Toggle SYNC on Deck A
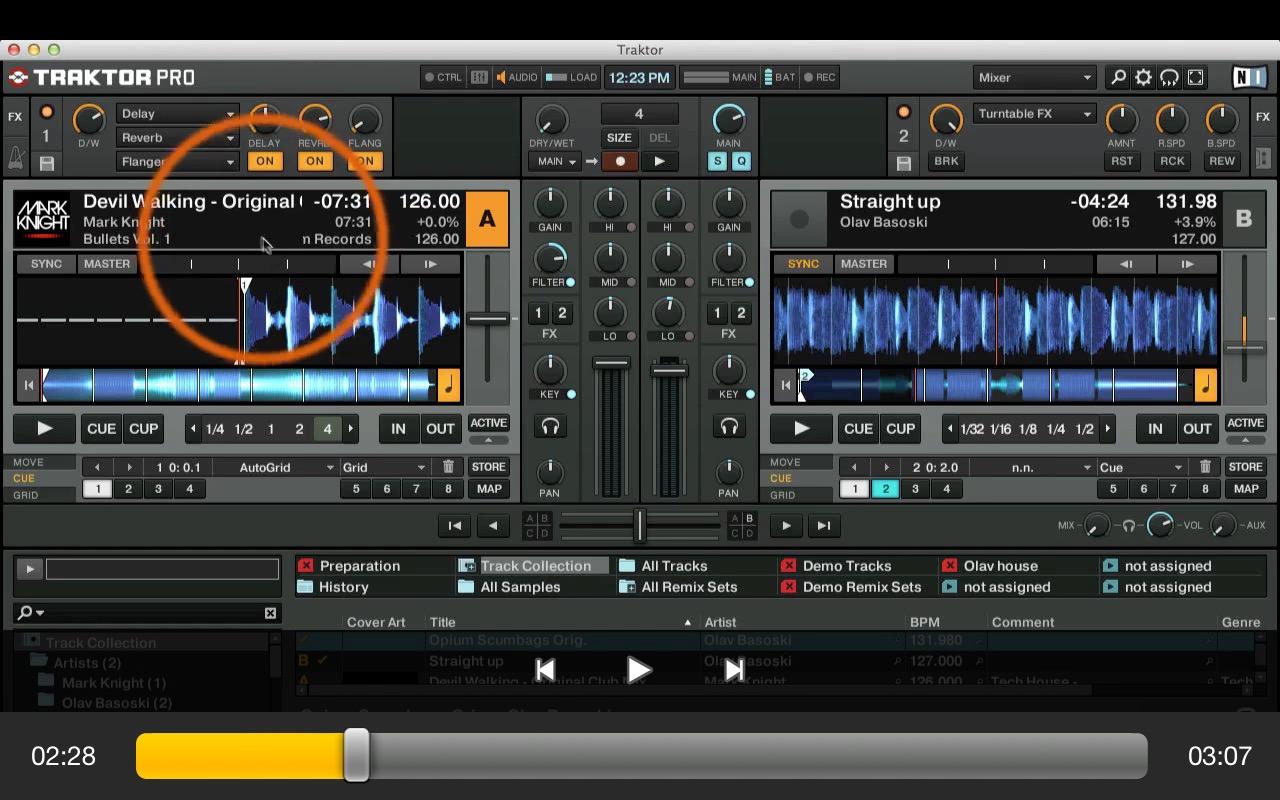Viewport: 1280px width, 800px height. (46, 264)
